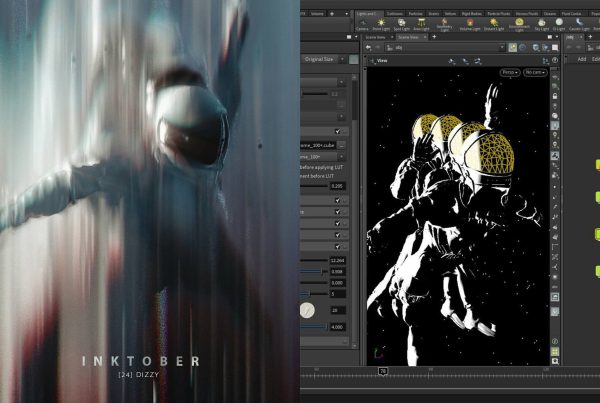Click slider beside the 4.000 value
The height and width of the screenshot is (403, 600).
314,326
